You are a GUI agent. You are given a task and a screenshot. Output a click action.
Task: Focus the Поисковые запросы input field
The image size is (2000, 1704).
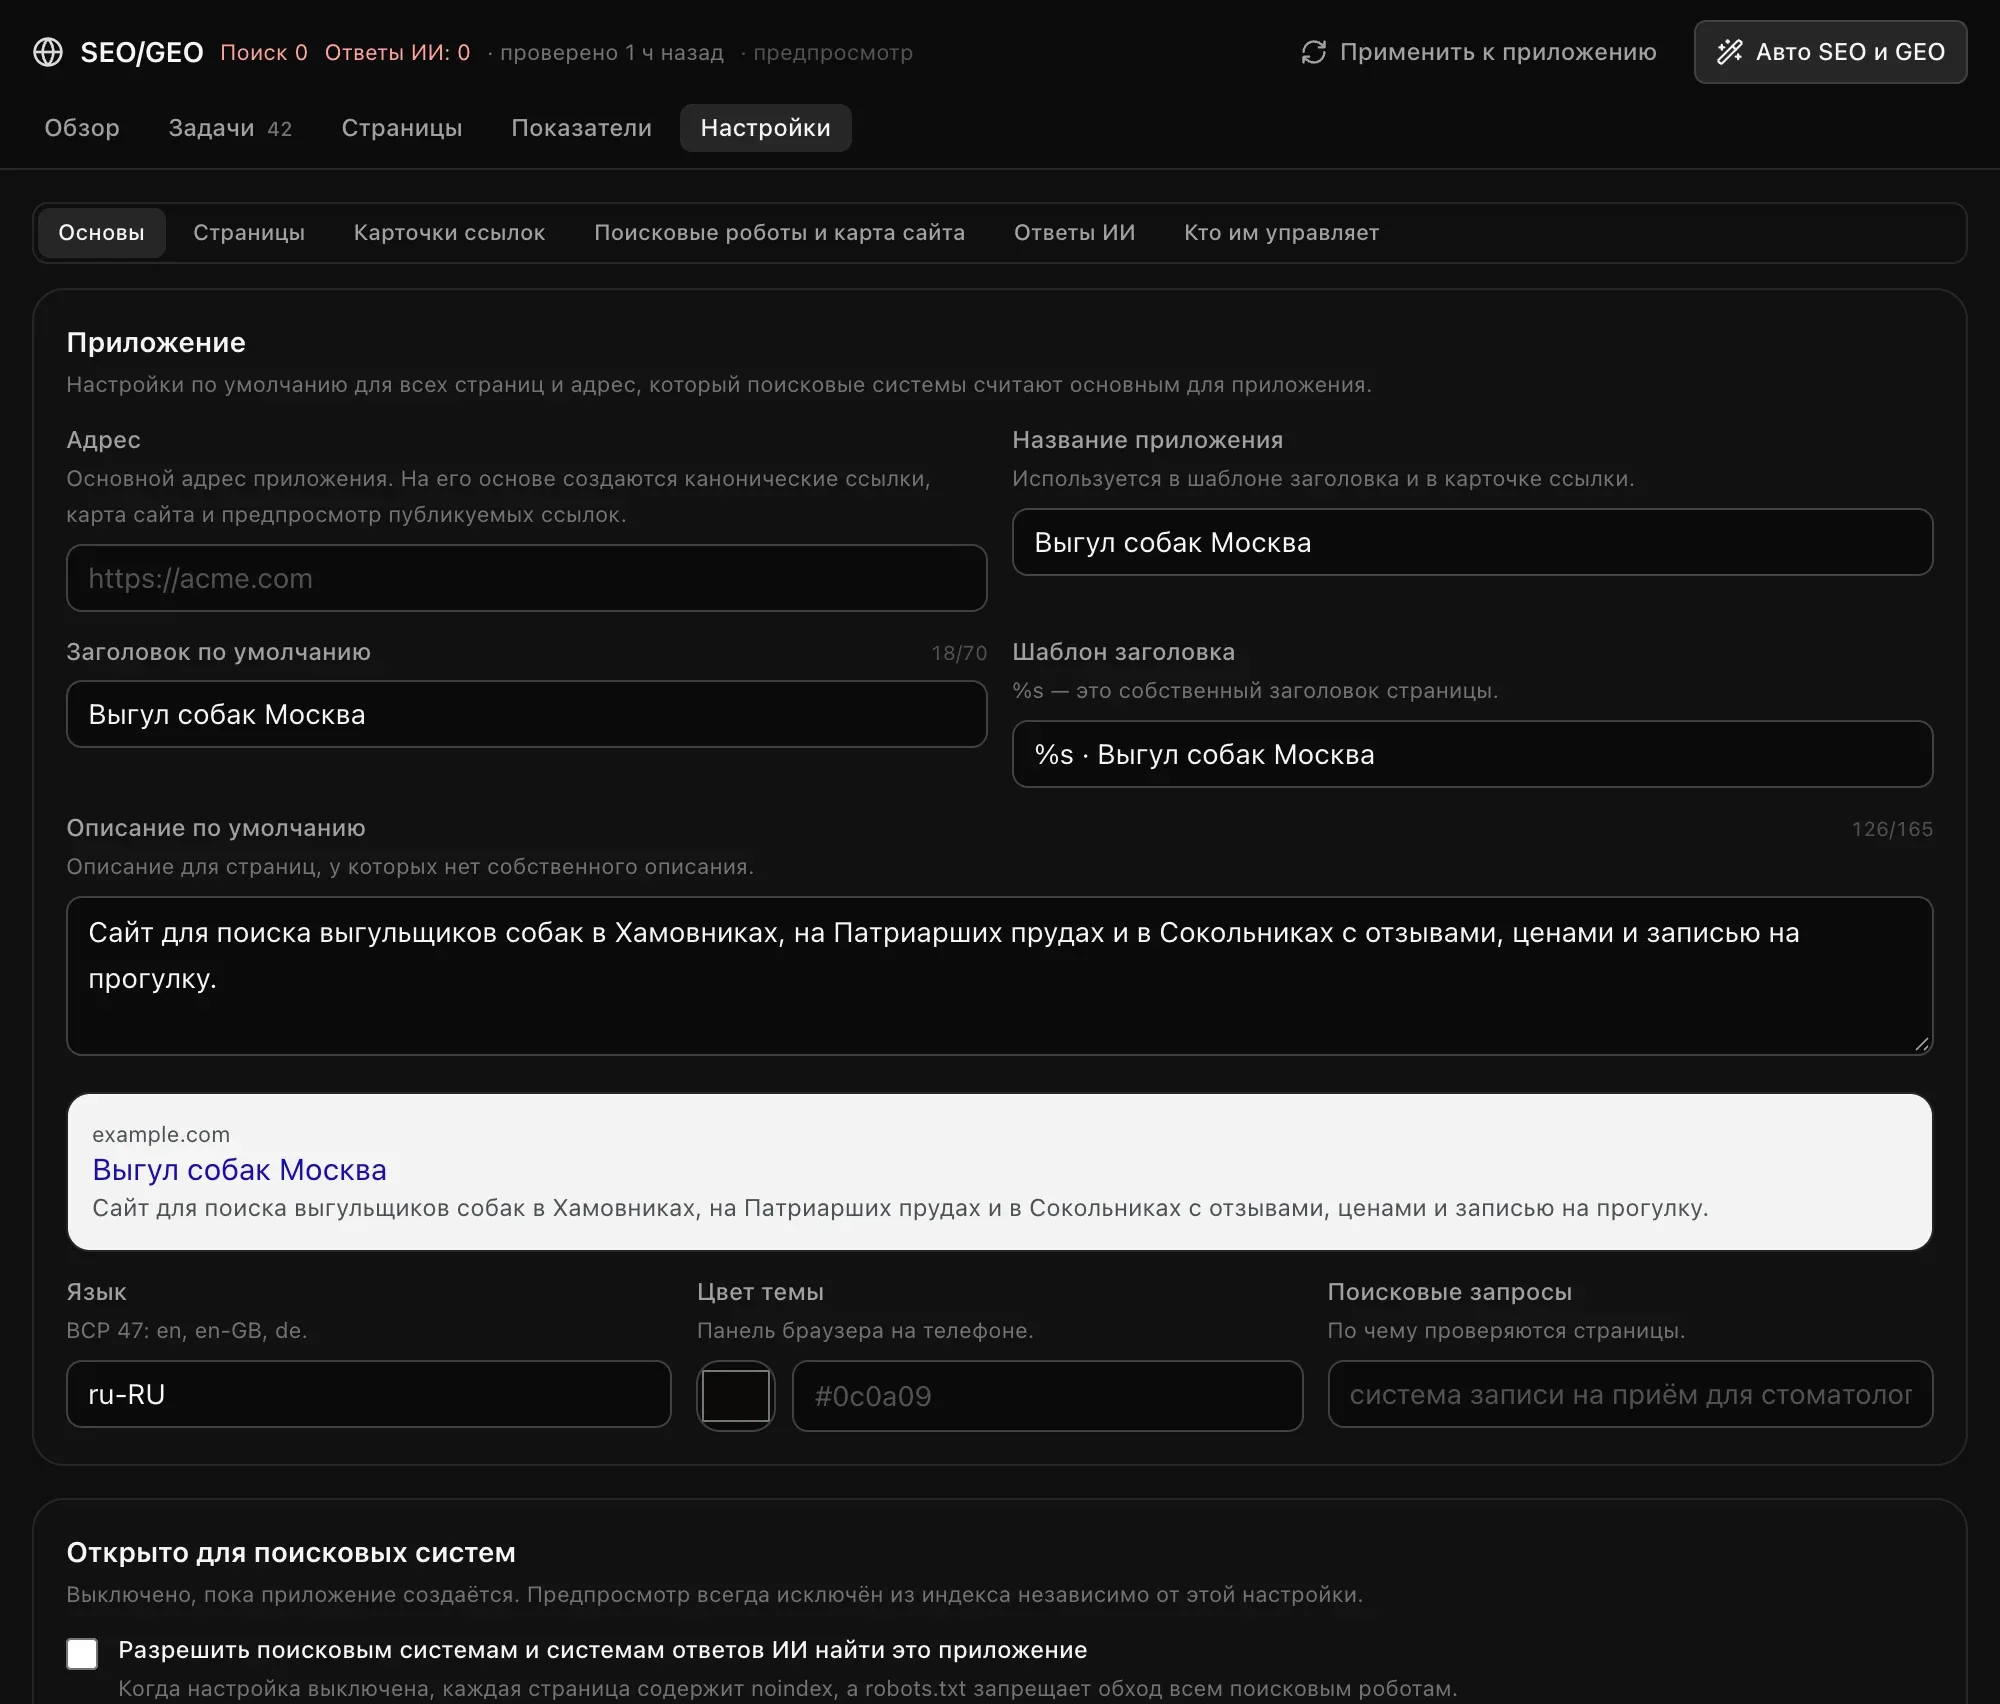point(1630,1394)
